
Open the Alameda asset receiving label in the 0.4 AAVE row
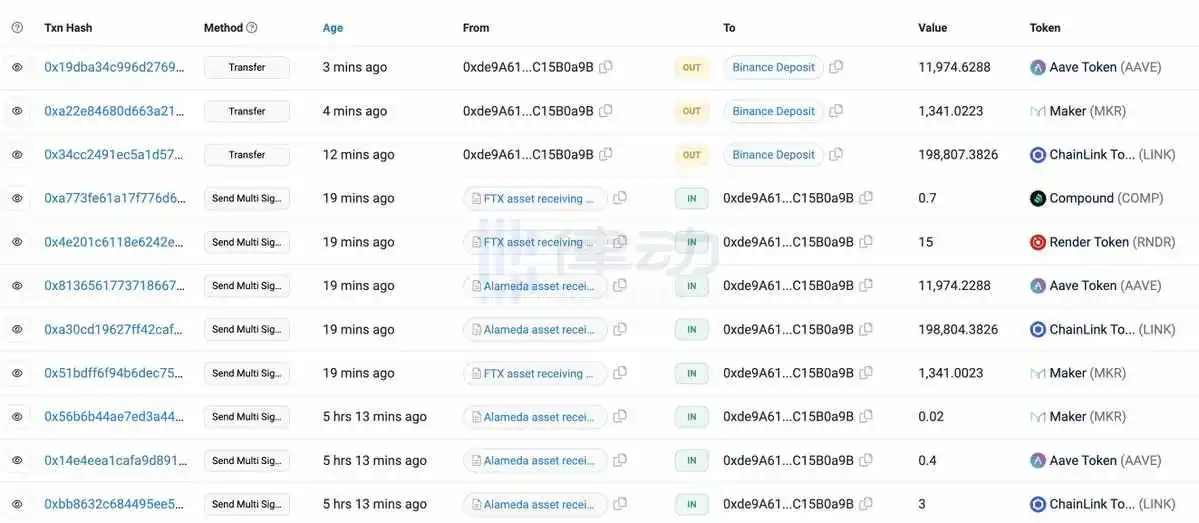[535, 460]
